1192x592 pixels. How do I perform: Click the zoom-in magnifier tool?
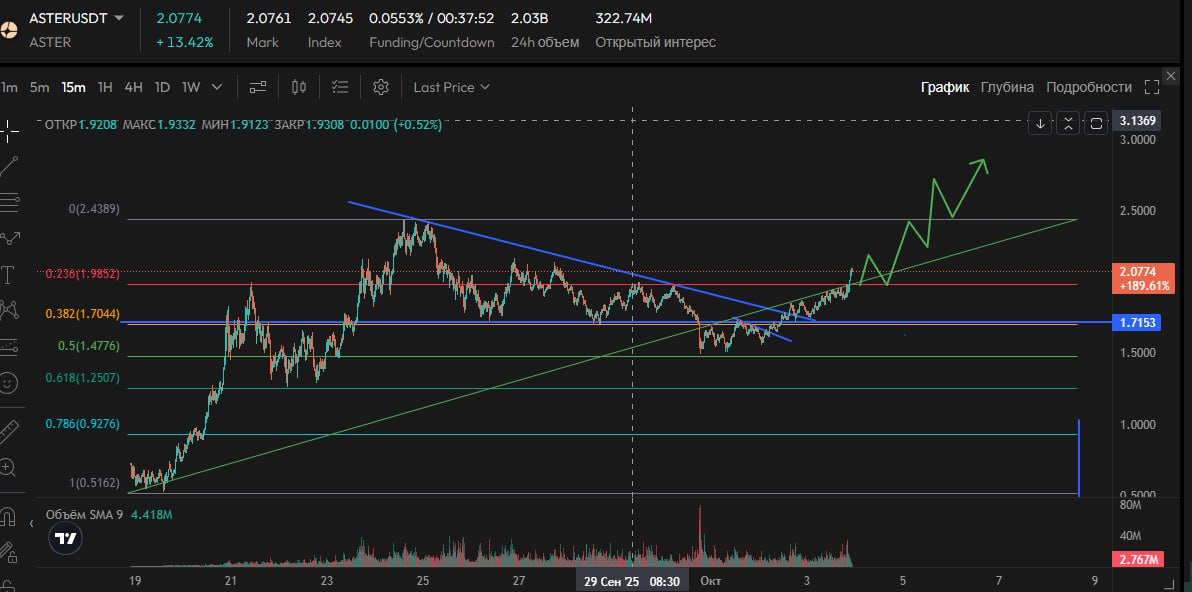pyautogui.click(x=9, y=467)
